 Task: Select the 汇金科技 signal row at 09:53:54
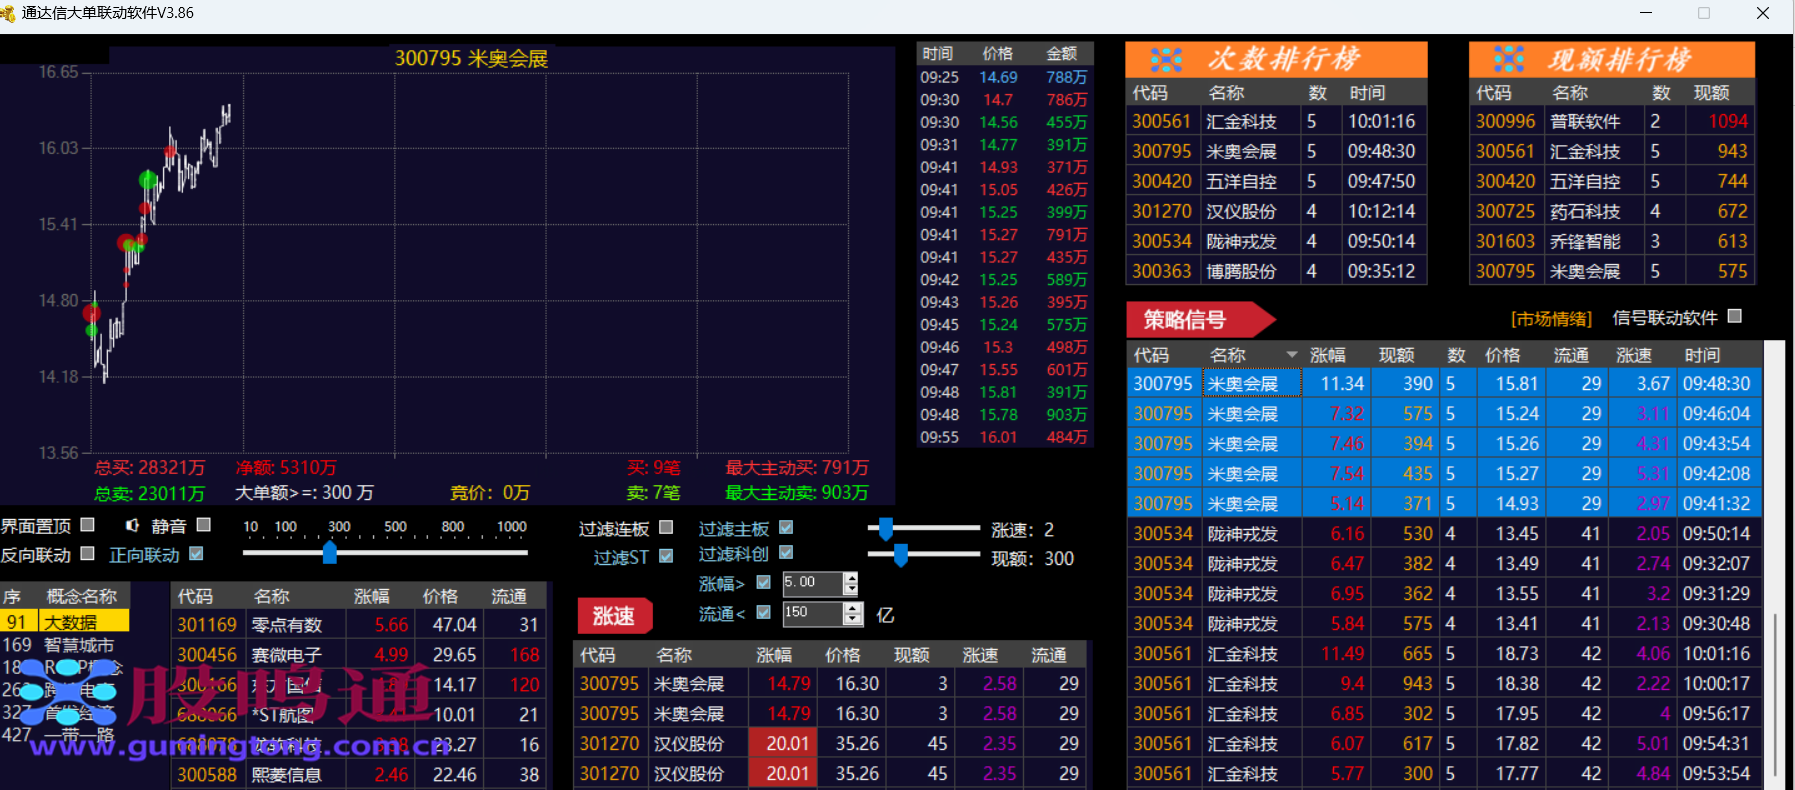tap(1444, 774)
